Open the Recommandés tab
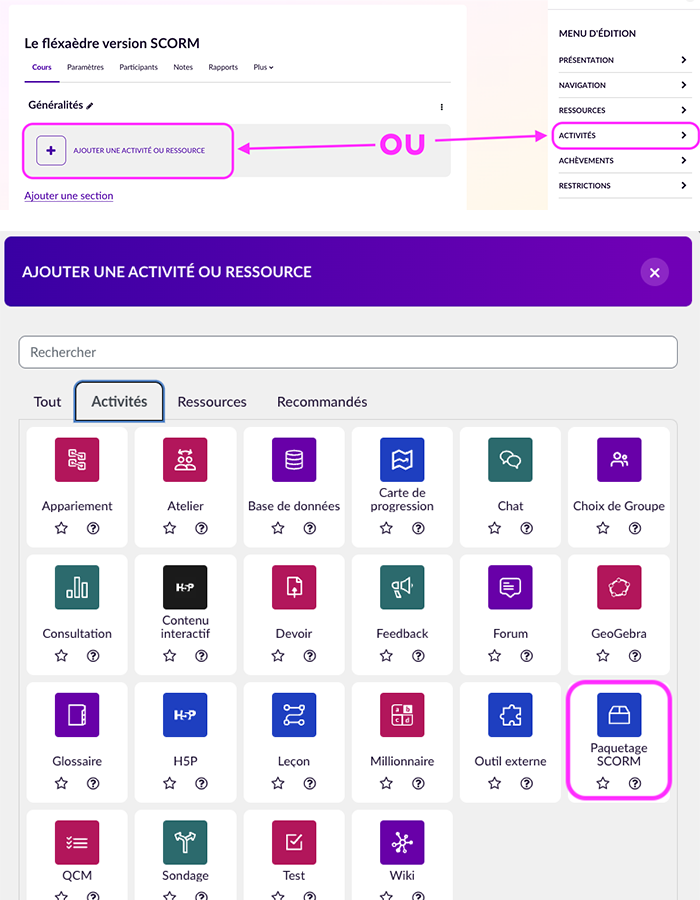The width and height of the screenshot is (700, 900). click(322, 402)
